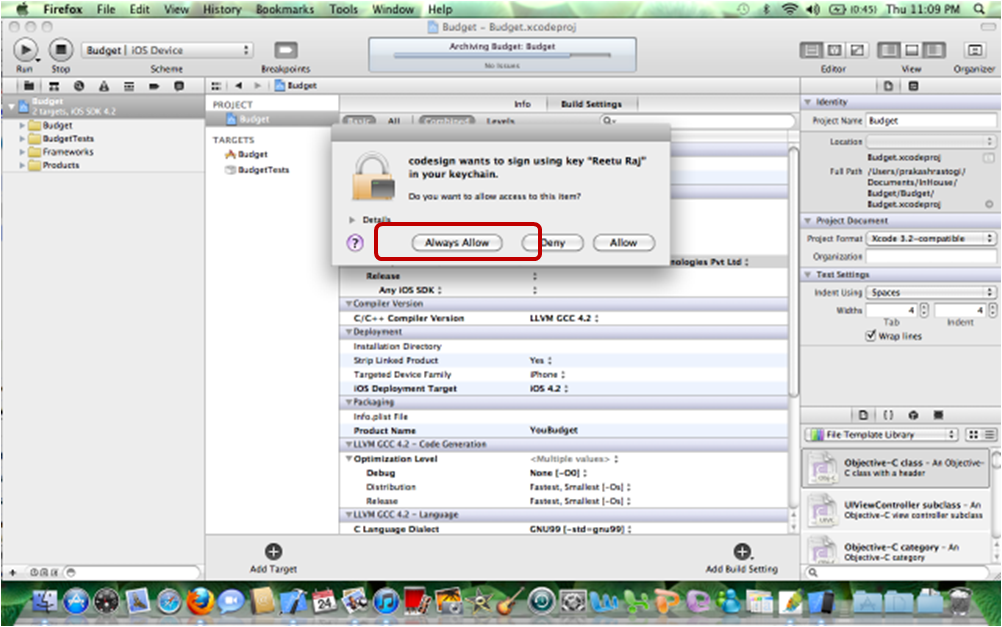Image resolution: width=1002 pixels, height=627 pixels.
Task: Show the Breakpoint navigator
Action: 154,86
